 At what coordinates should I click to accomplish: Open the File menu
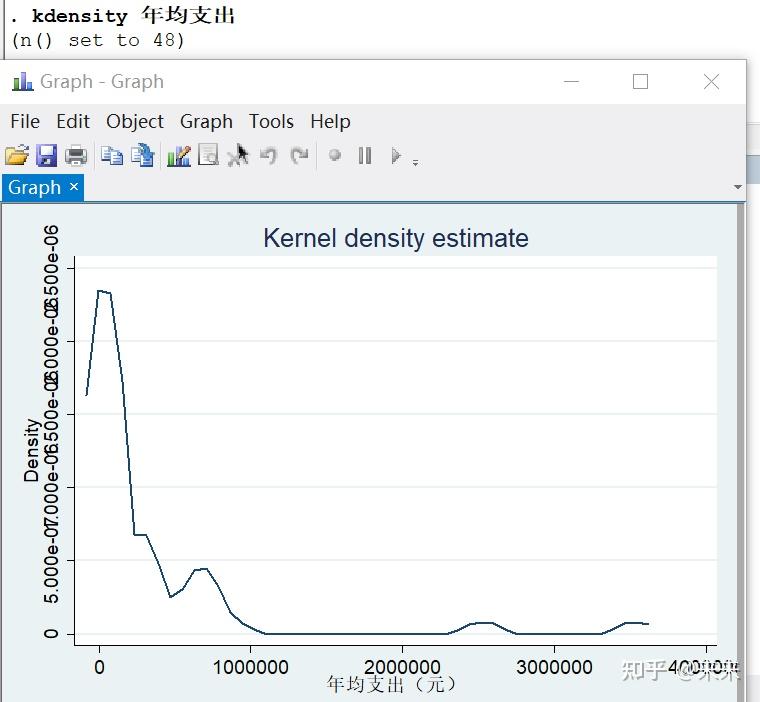pyautogui.click(x=25, y=121)
